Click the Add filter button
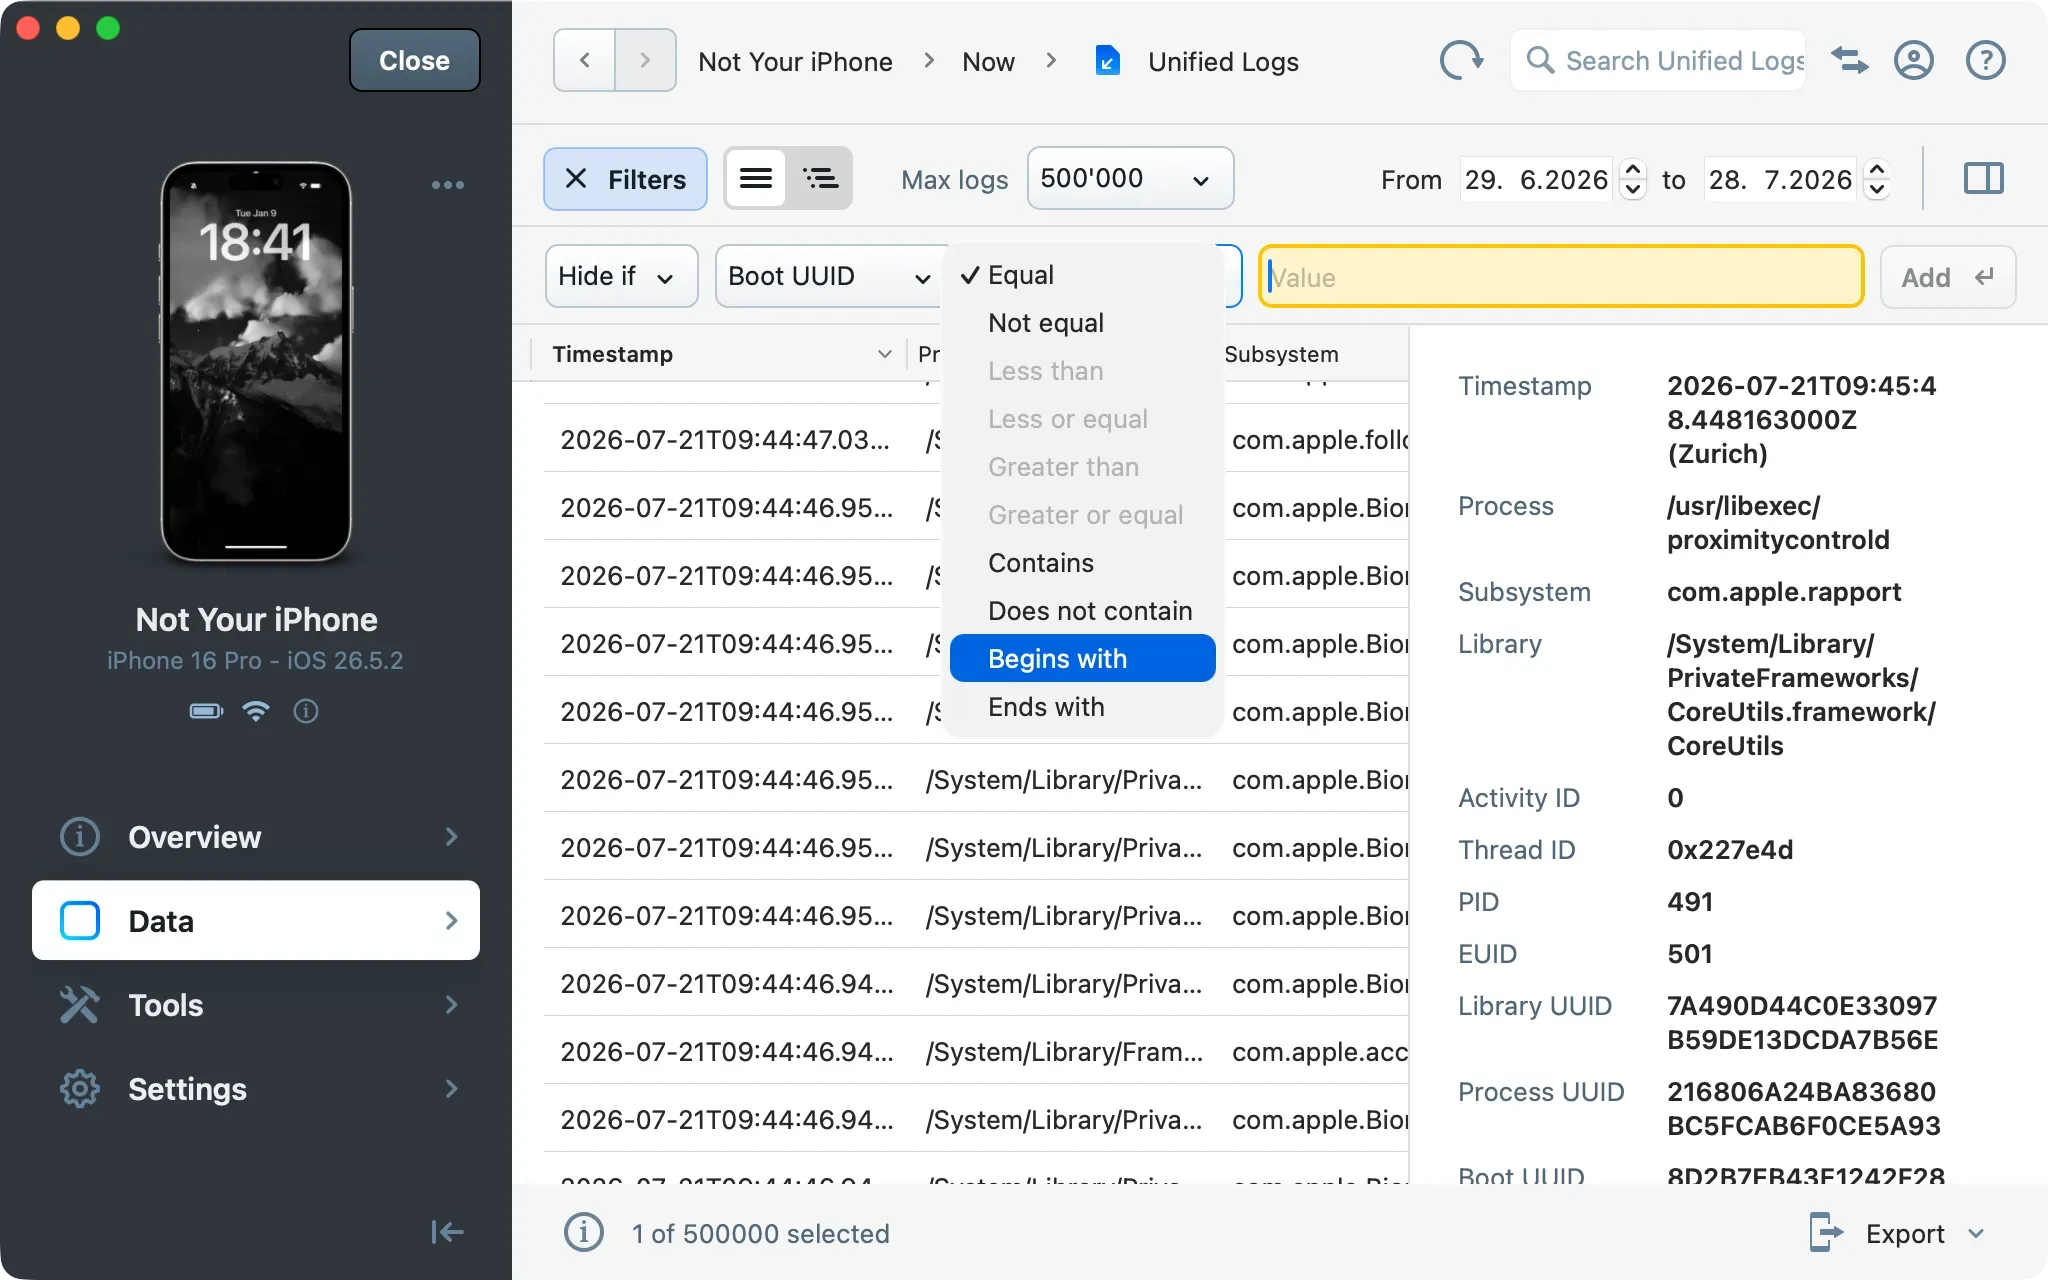Viewport: 2048px width, 1280px height. point(1948,277)
